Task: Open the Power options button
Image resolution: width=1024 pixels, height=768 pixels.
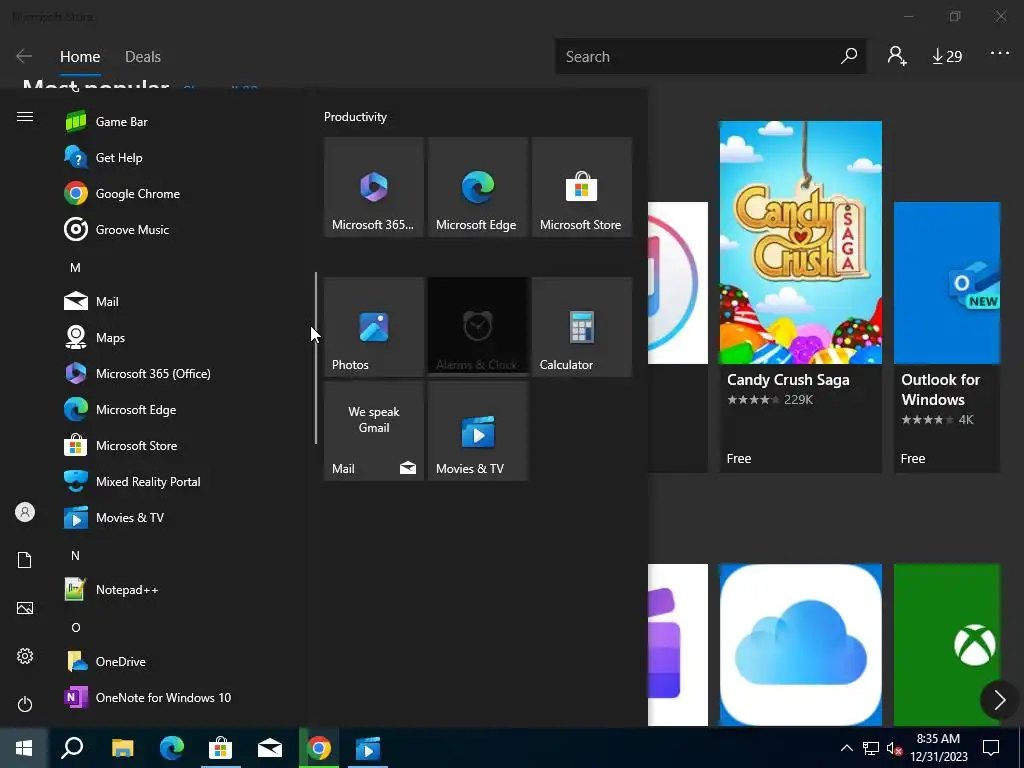Action: pyautogui.click(x=25, y=704)
